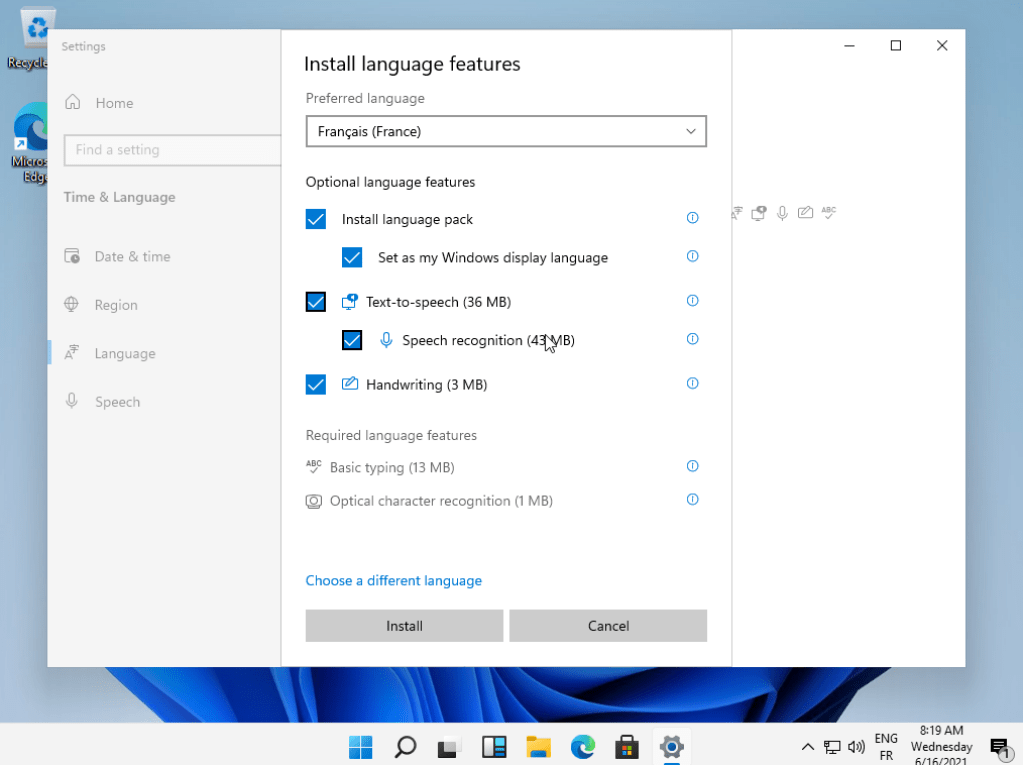
Task: Click Choose a different language link
Action: click(x=393, y=580)
